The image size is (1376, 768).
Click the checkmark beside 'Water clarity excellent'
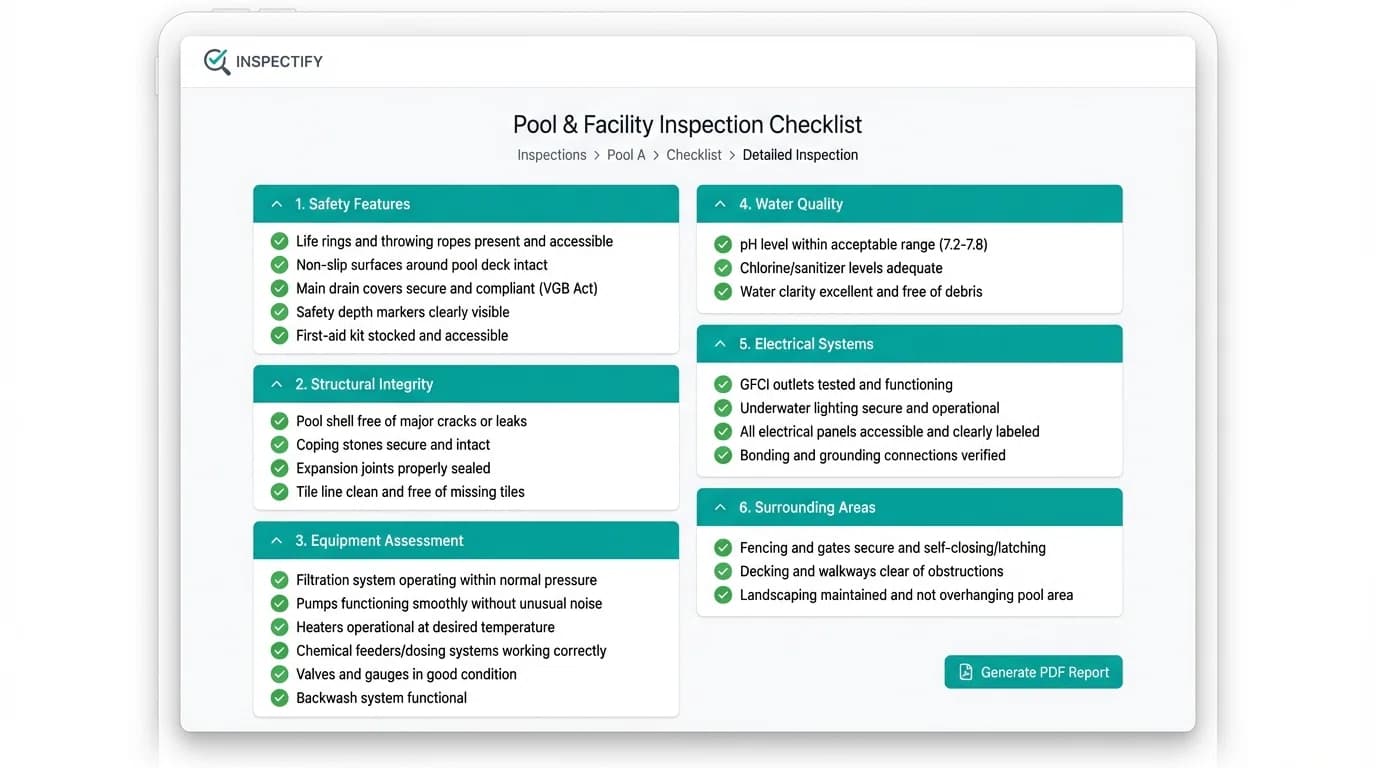click(723, 291)
